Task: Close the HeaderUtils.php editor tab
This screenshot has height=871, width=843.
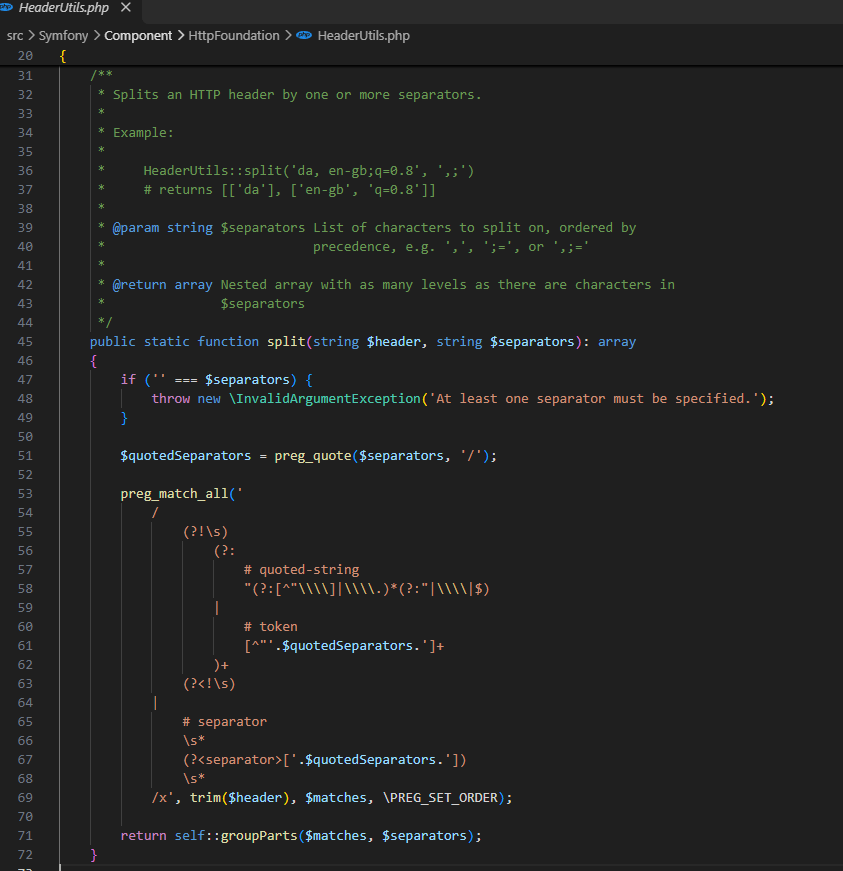Action: (126, 8)
